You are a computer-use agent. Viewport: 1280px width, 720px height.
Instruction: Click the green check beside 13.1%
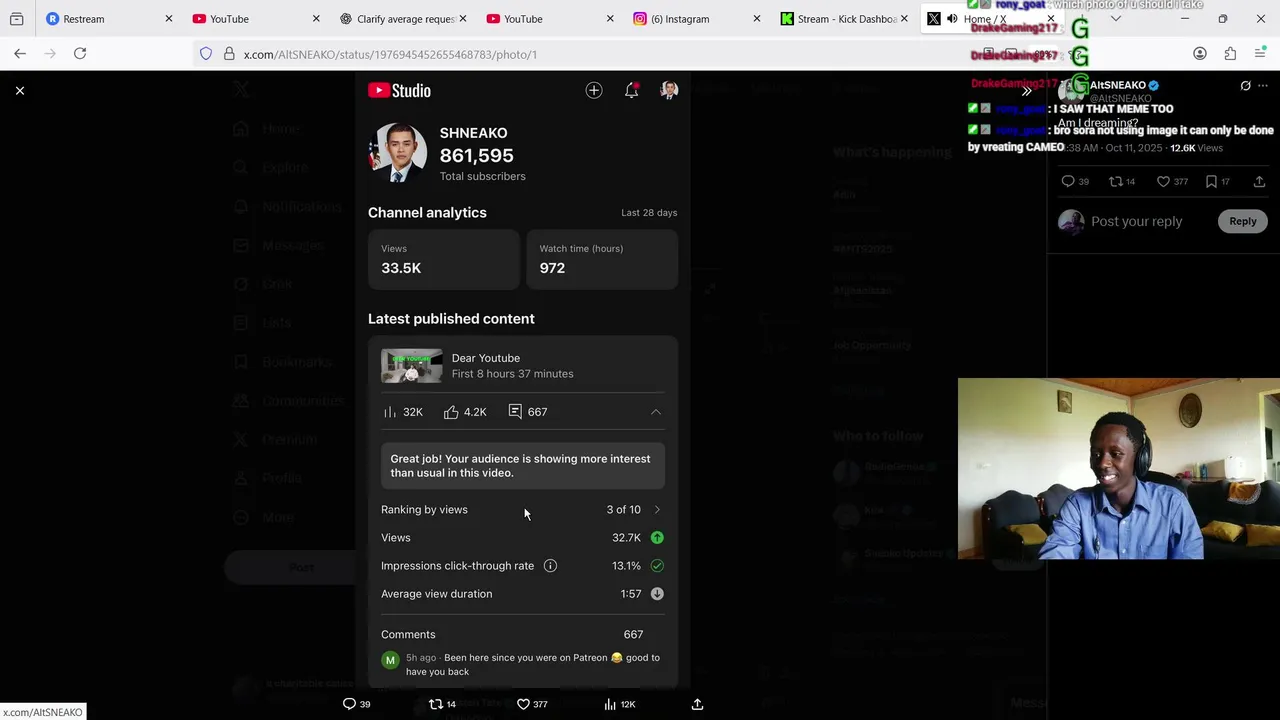(x=657, y=566)
